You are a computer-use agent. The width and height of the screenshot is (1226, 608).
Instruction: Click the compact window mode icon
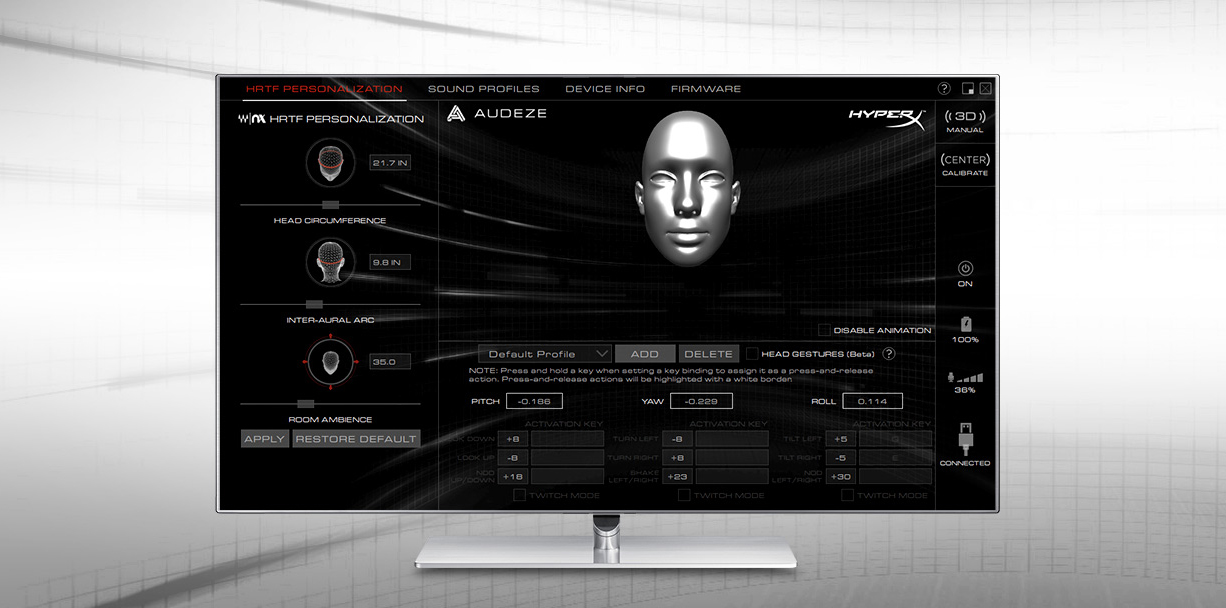point(968,89)
